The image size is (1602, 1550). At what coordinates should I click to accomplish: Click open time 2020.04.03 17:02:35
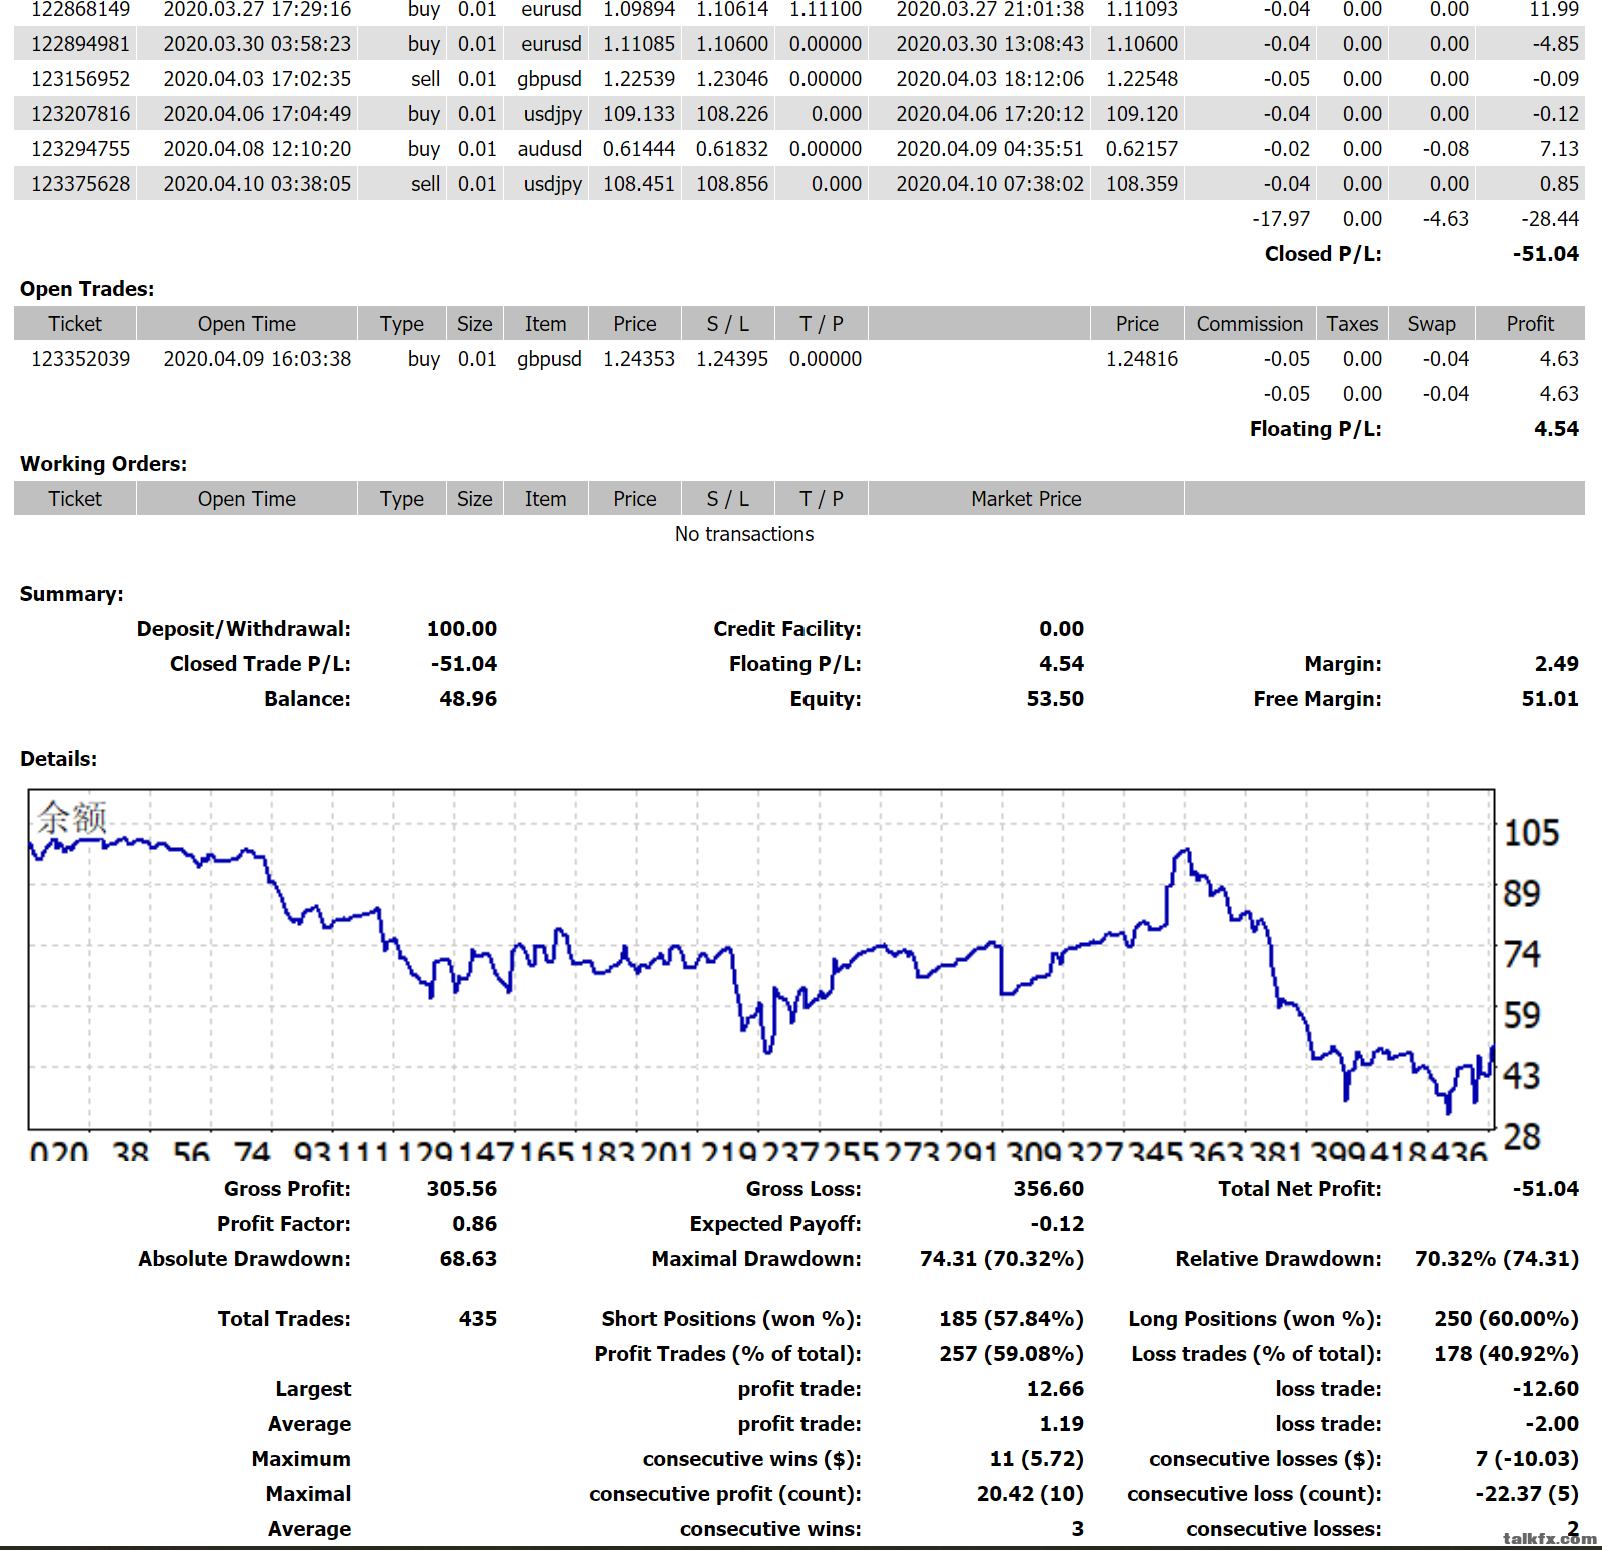coord(257,79)
